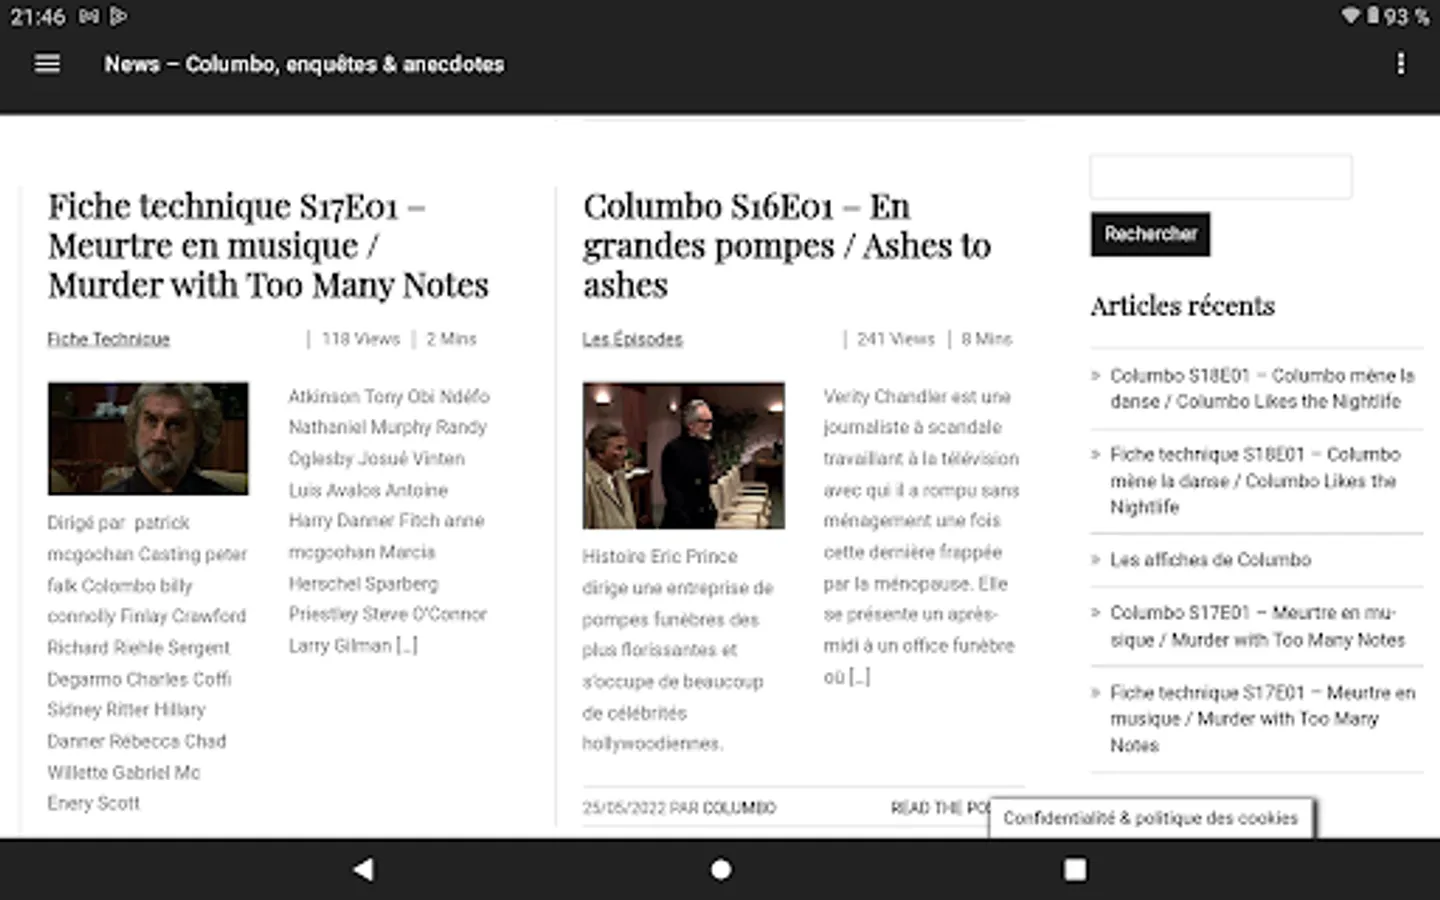Open Confidentialité & politique des cookies notice
This screenshot has width=1440, height=900.
click(x=1151, y=818)
